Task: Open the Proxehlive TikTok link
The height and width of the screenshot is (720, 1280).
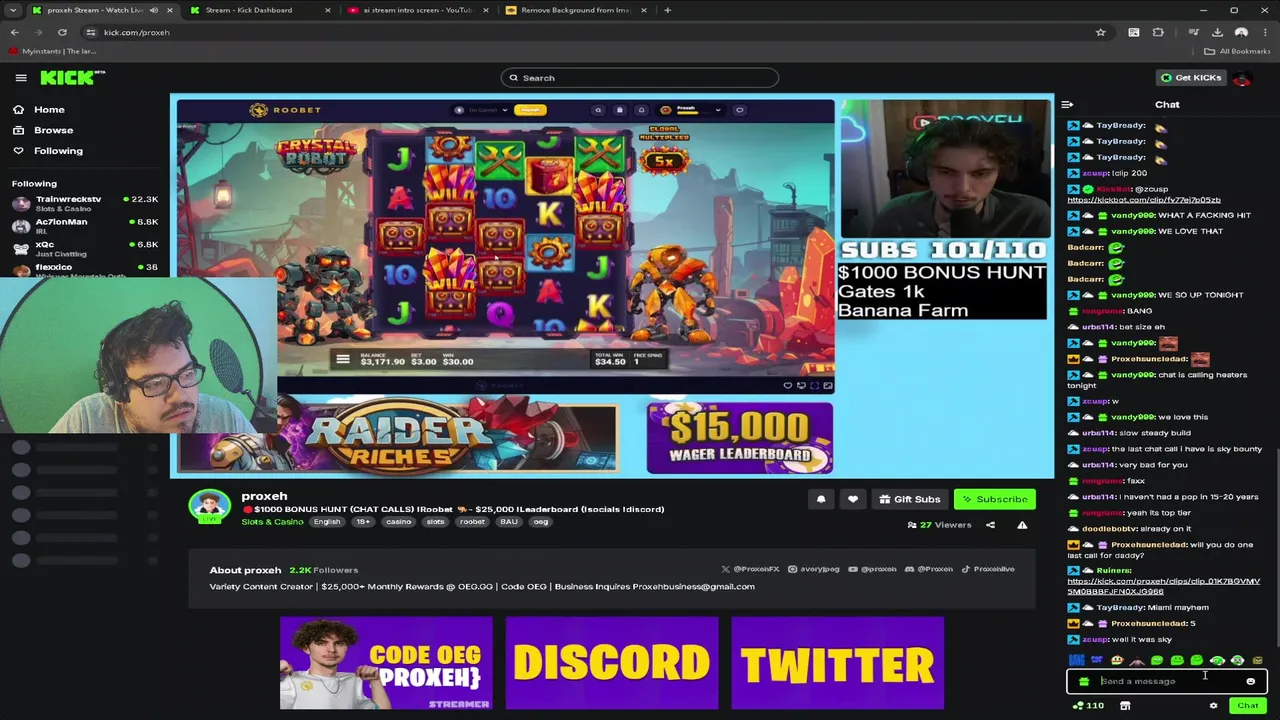Action: [x=988, y=569]
